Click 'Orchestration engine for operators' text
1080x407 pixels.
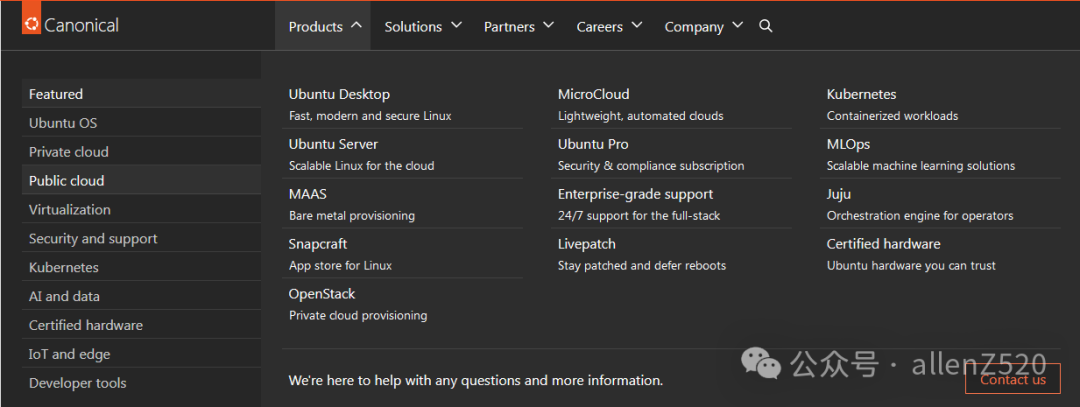920,216
